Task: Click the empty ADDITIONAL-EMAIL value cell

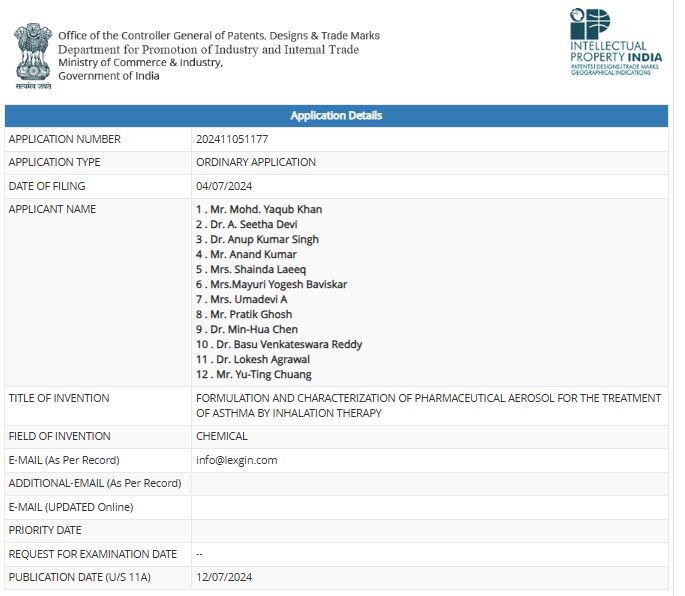Action: (x=429, y=483)
